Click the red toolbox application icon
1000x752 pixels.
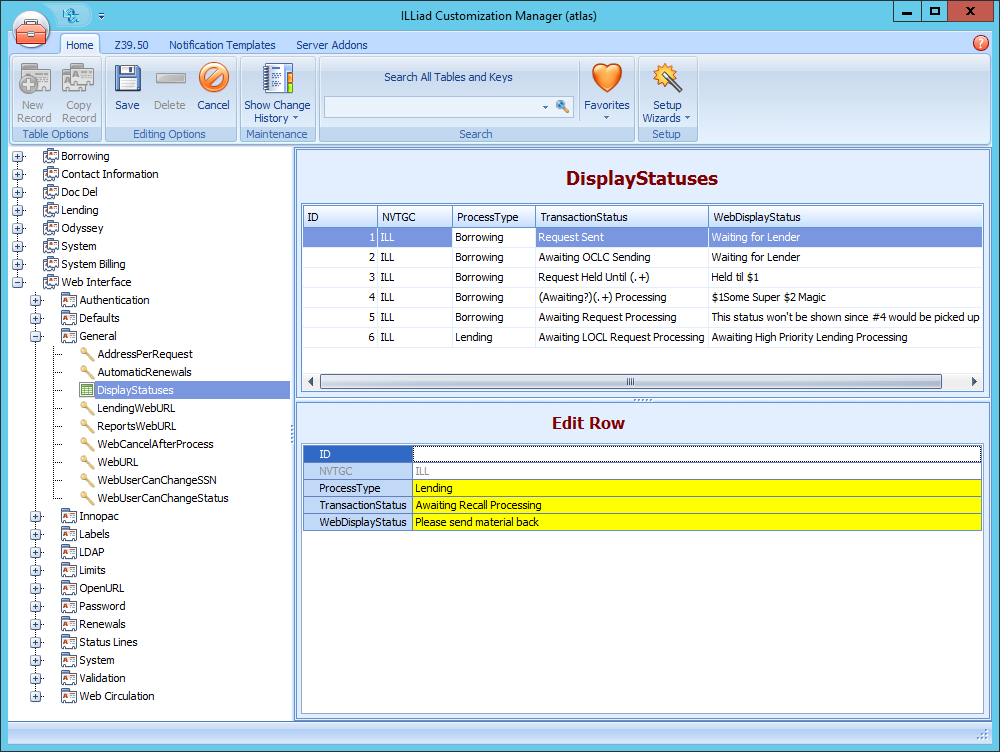pyautogui.click(x=31, y=30)
